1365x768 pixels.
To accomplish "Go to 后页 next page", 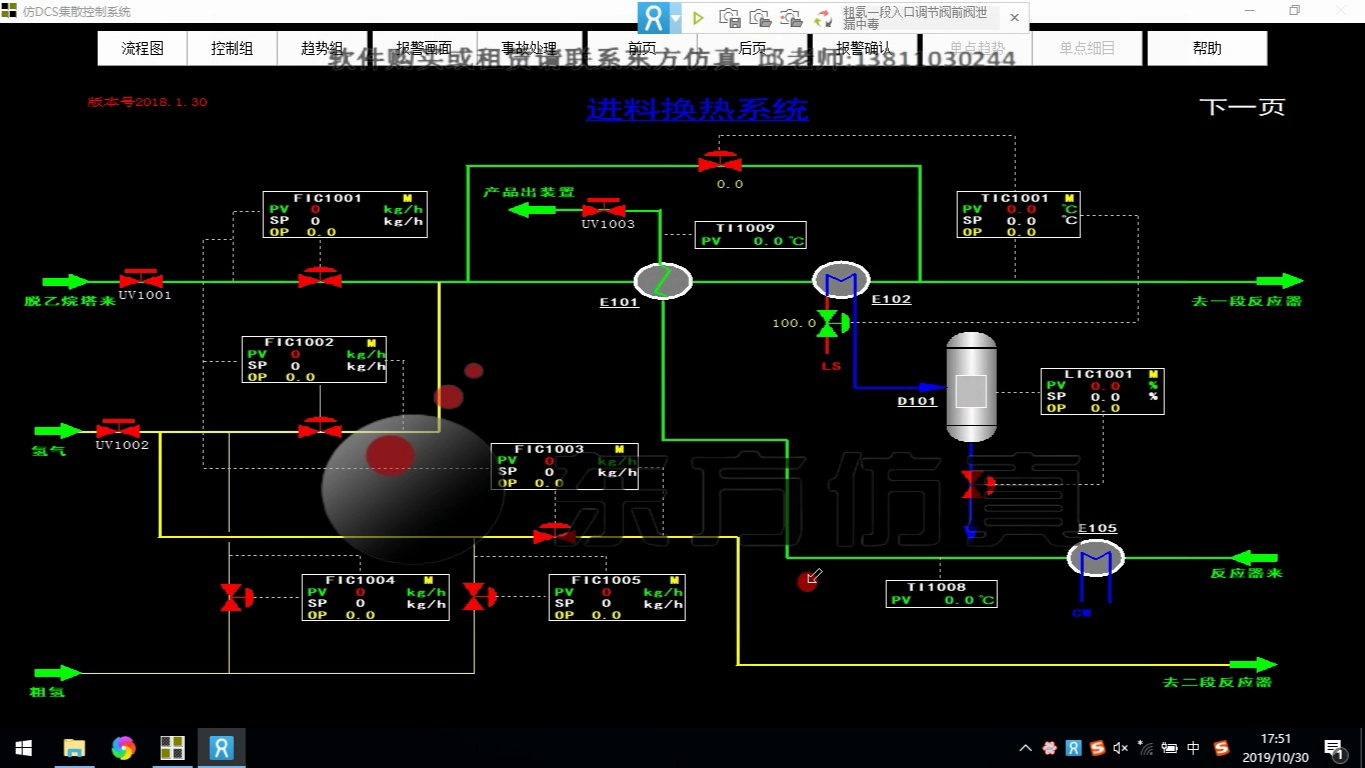I will click(x=752, y=48).
